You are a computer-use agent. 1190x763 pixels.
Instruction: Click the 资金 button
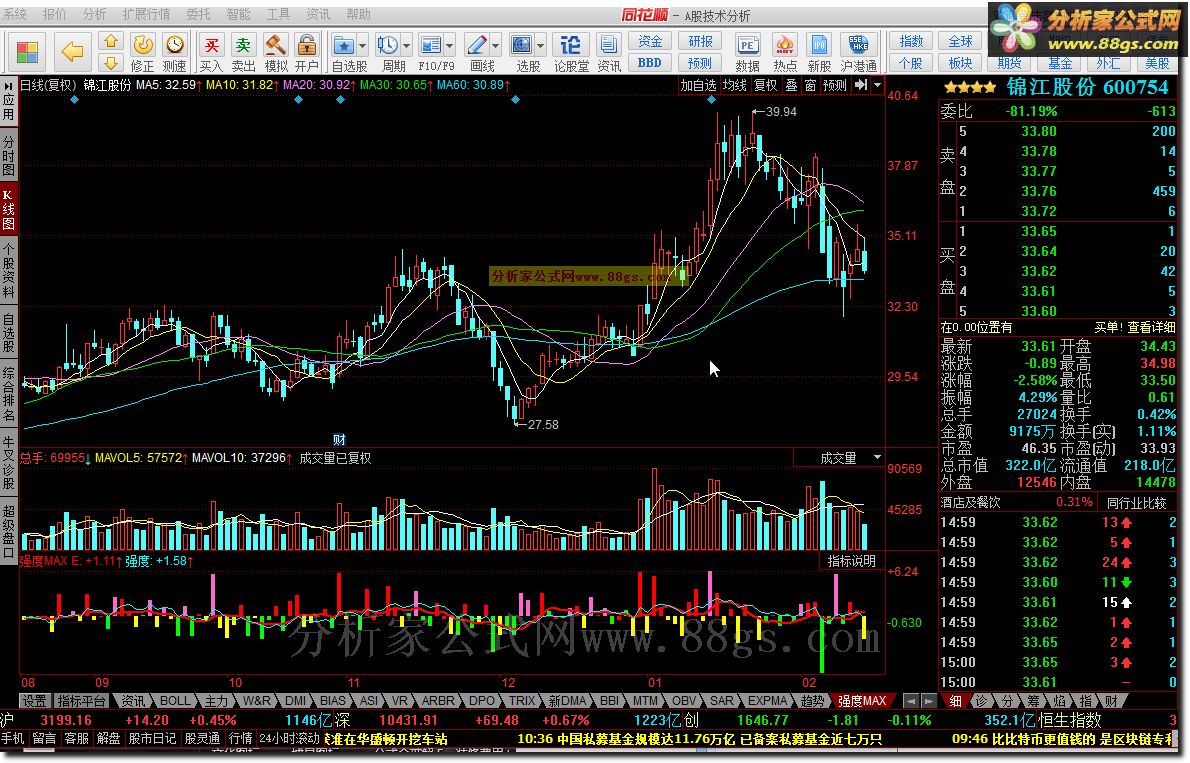(650, 41)
